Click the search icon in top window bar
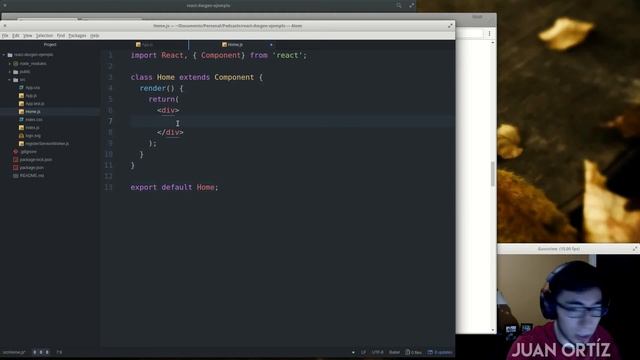Viewport: 640px width, 360px height. pyautogui.click(x=399, y=5)
